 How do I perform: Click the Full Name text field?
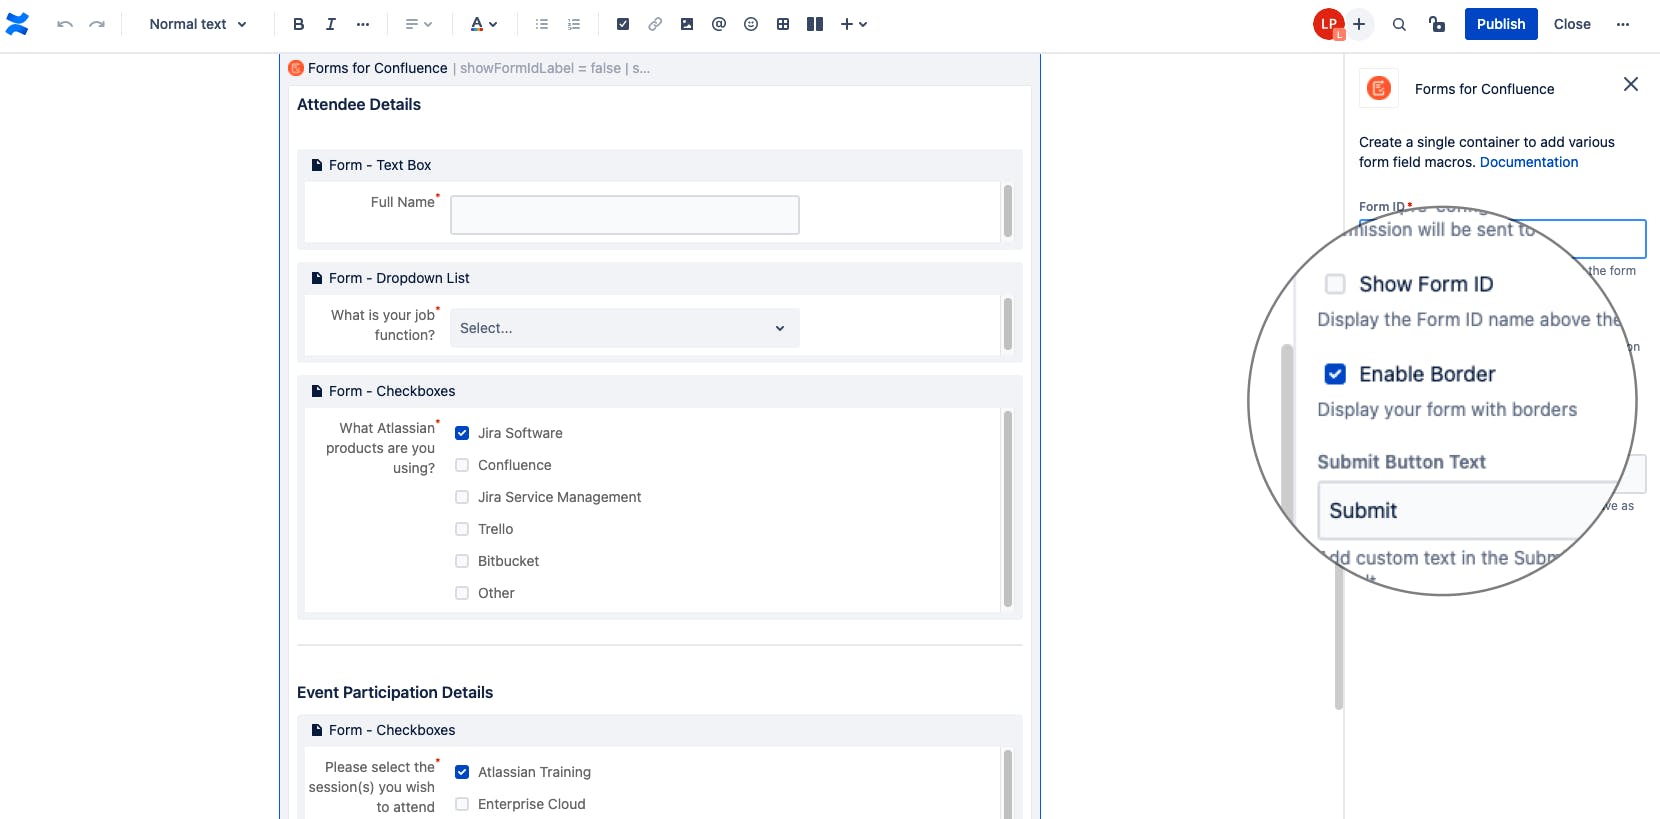(625, 215)
